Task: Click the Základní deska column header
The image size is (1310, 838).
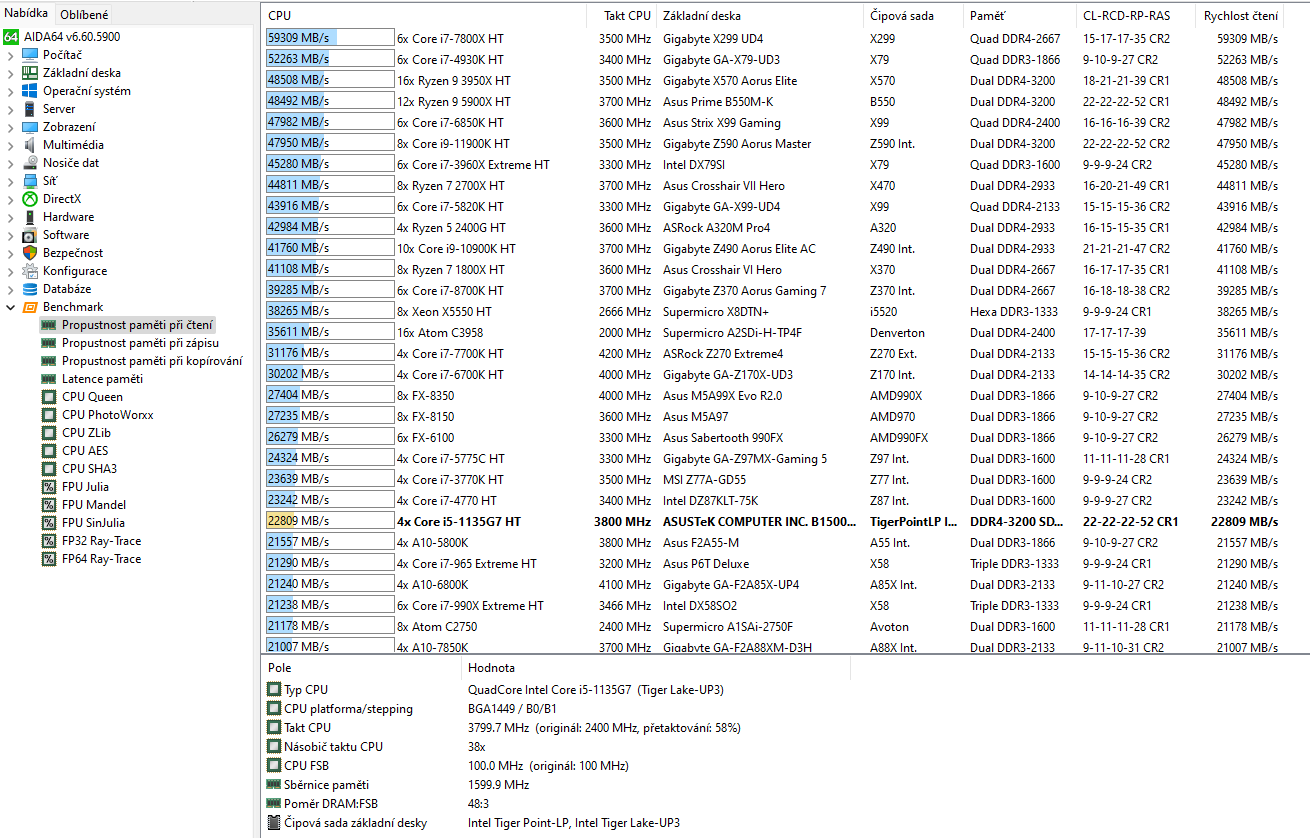Action: (x=760, y=15)
